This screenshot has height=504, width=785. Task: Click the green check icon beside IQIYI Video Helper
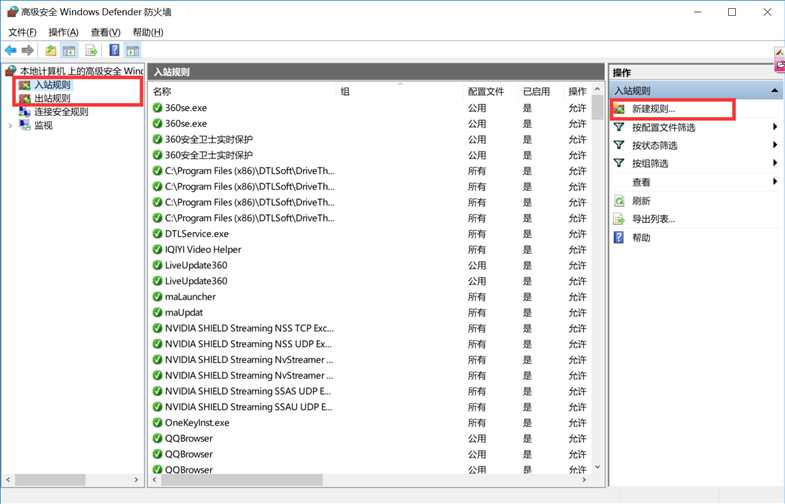[157, 249]
